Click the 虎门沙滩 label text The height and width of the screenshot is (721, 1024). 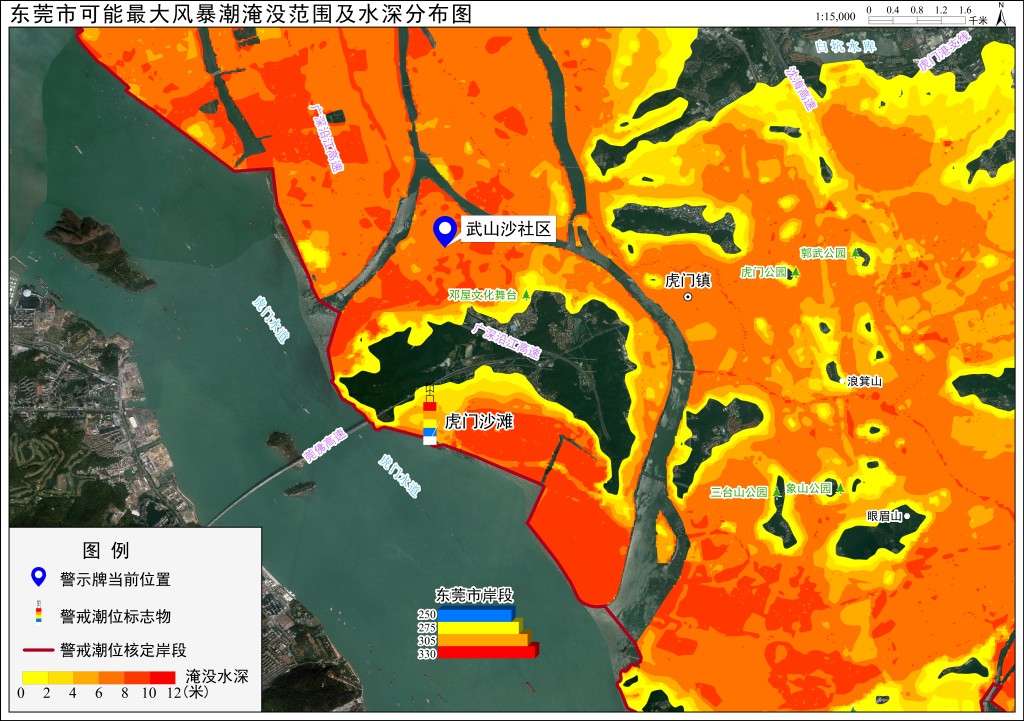479,422
